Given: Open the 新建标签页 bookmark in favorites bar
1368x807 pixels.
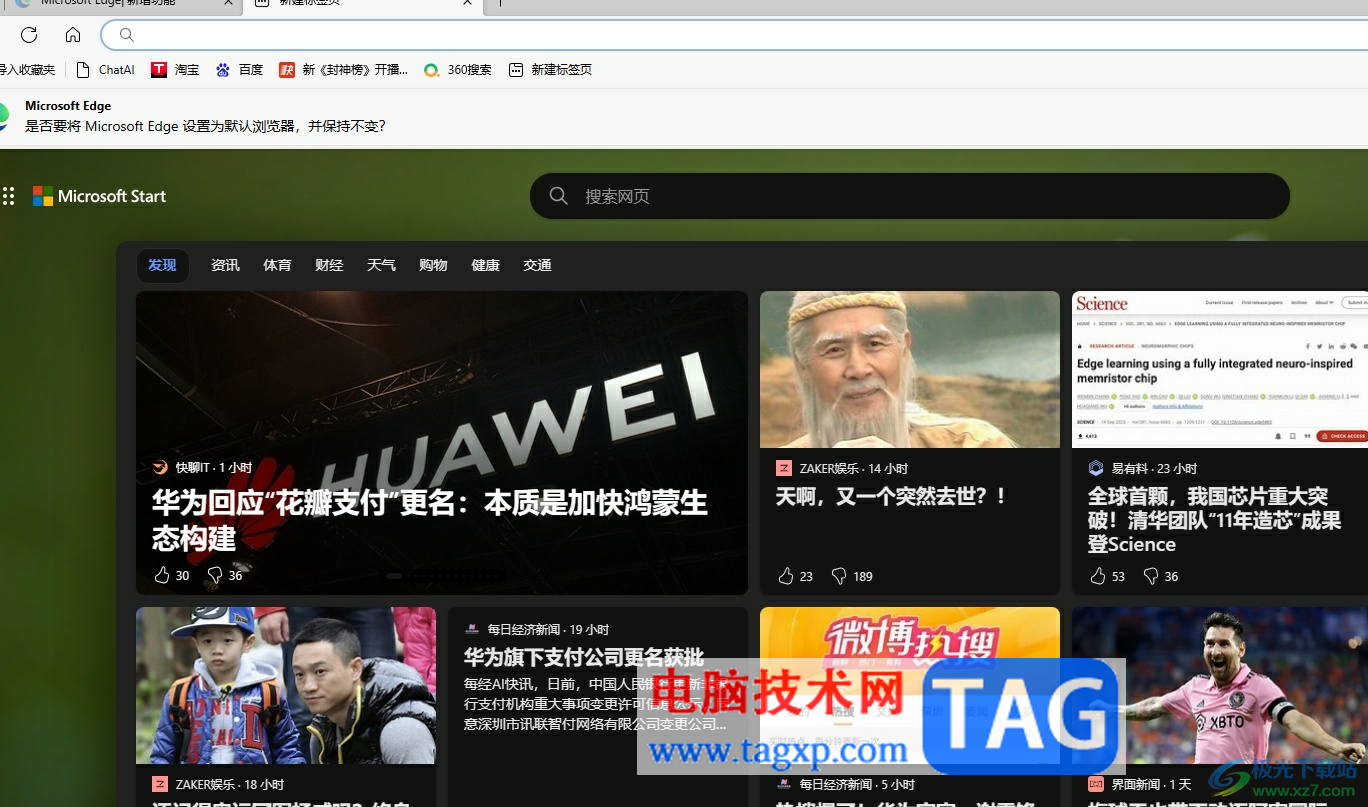Looking at the screenshot, I should [x=551, y=70].
